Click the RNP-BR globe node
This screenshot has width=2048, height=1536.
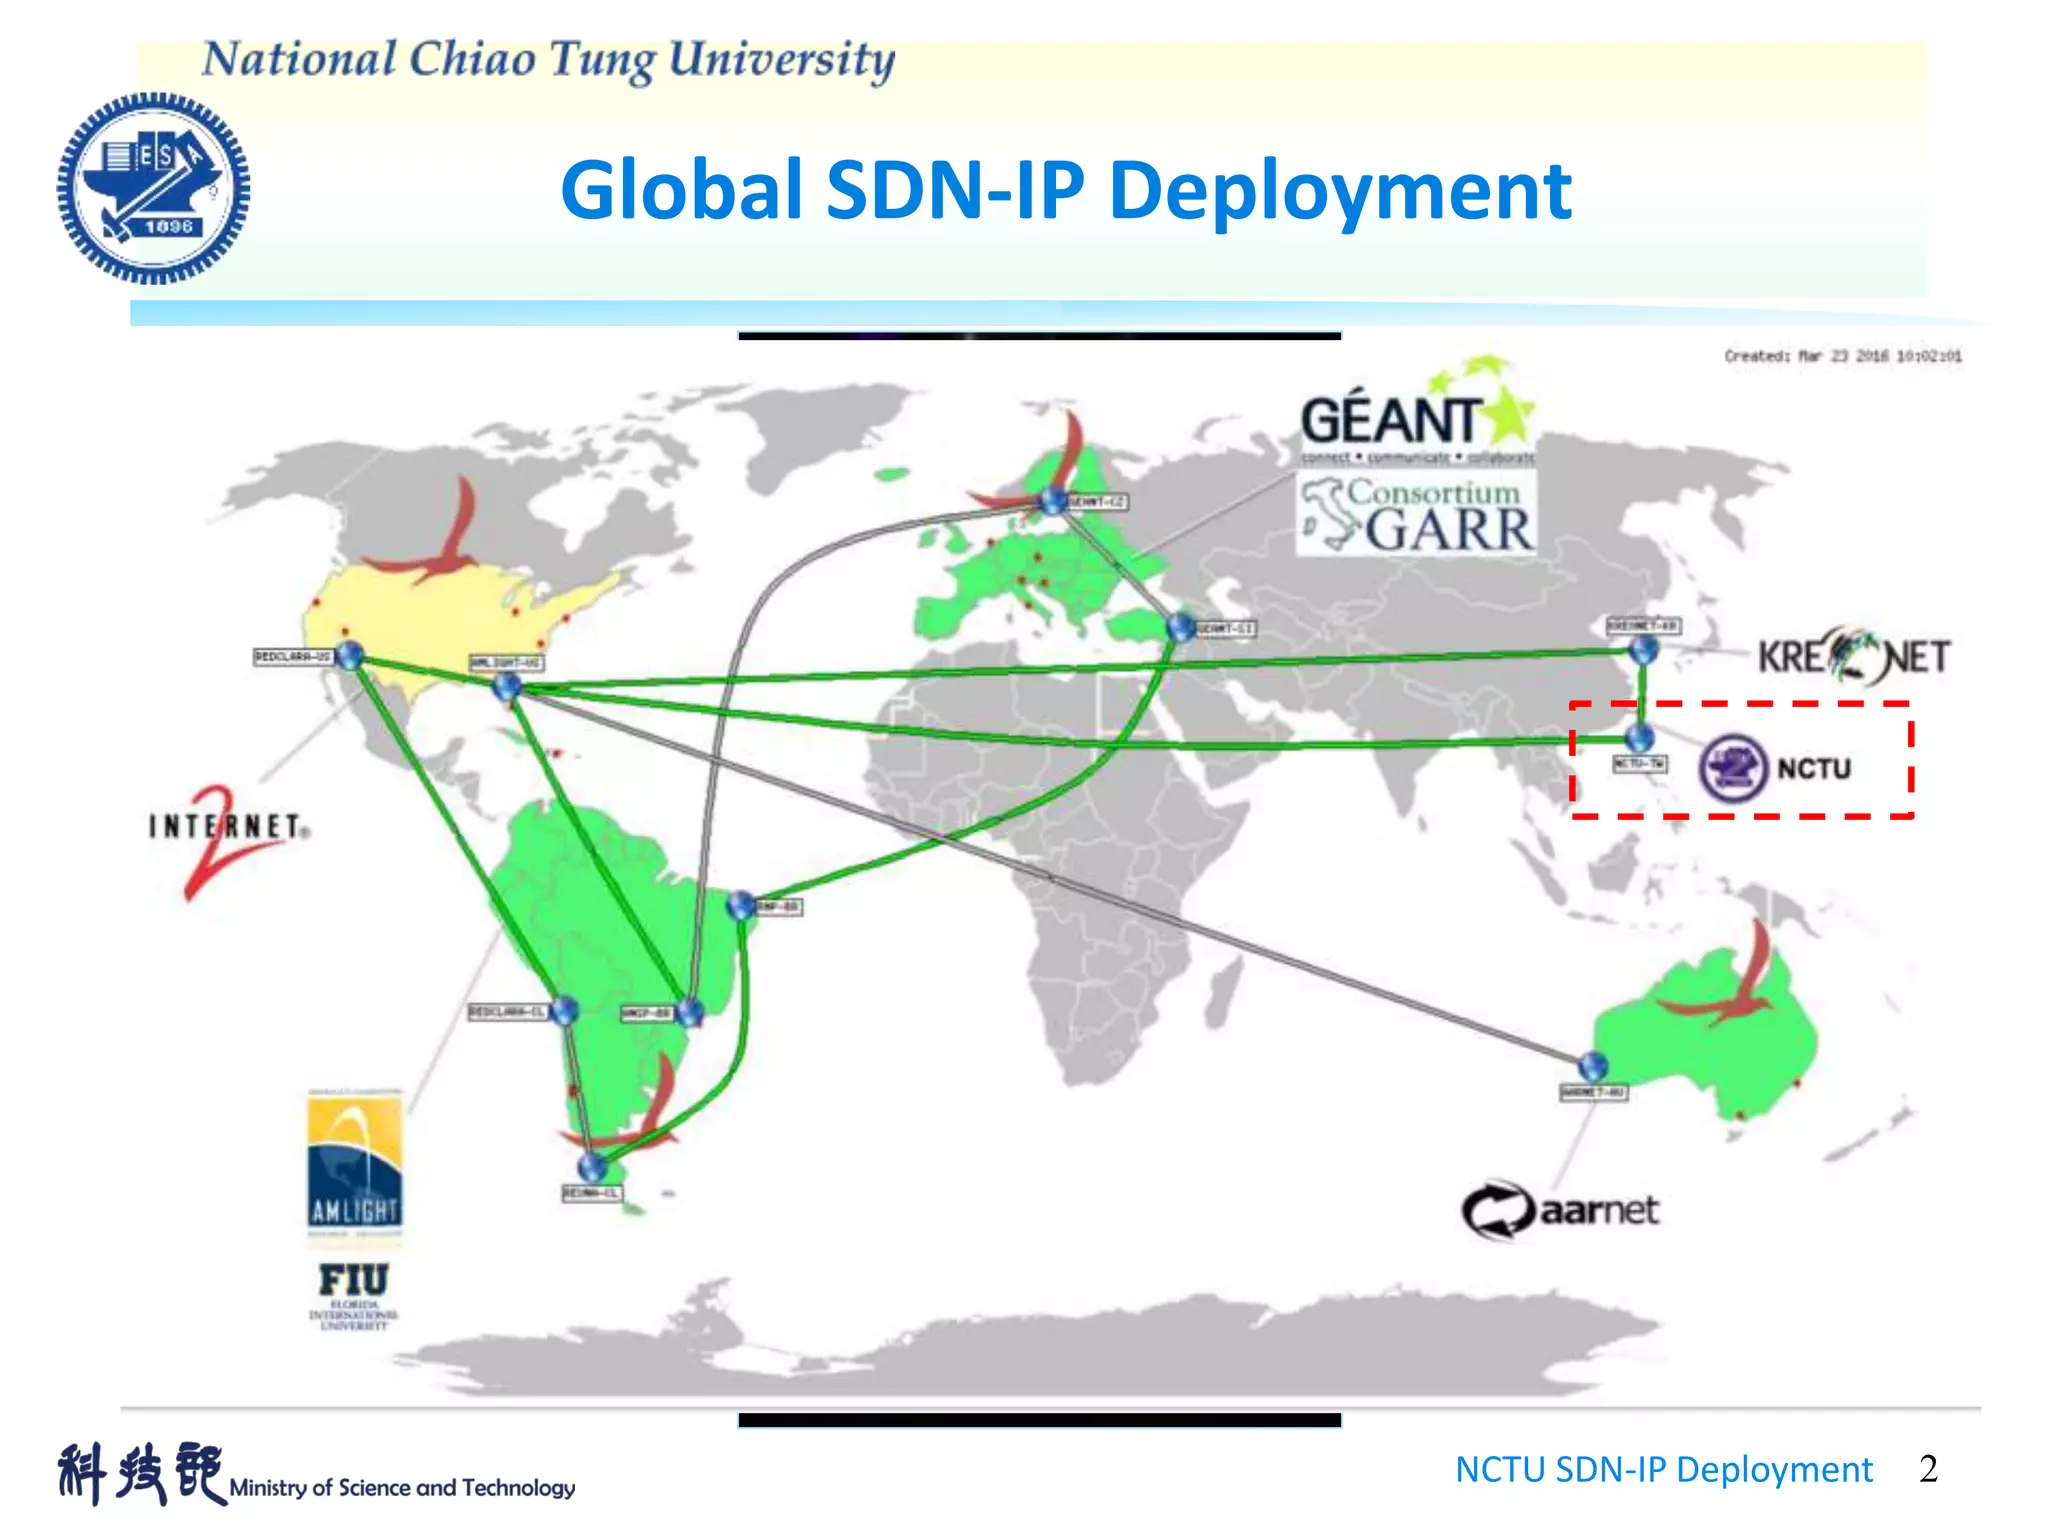click(x=741, y=905)
